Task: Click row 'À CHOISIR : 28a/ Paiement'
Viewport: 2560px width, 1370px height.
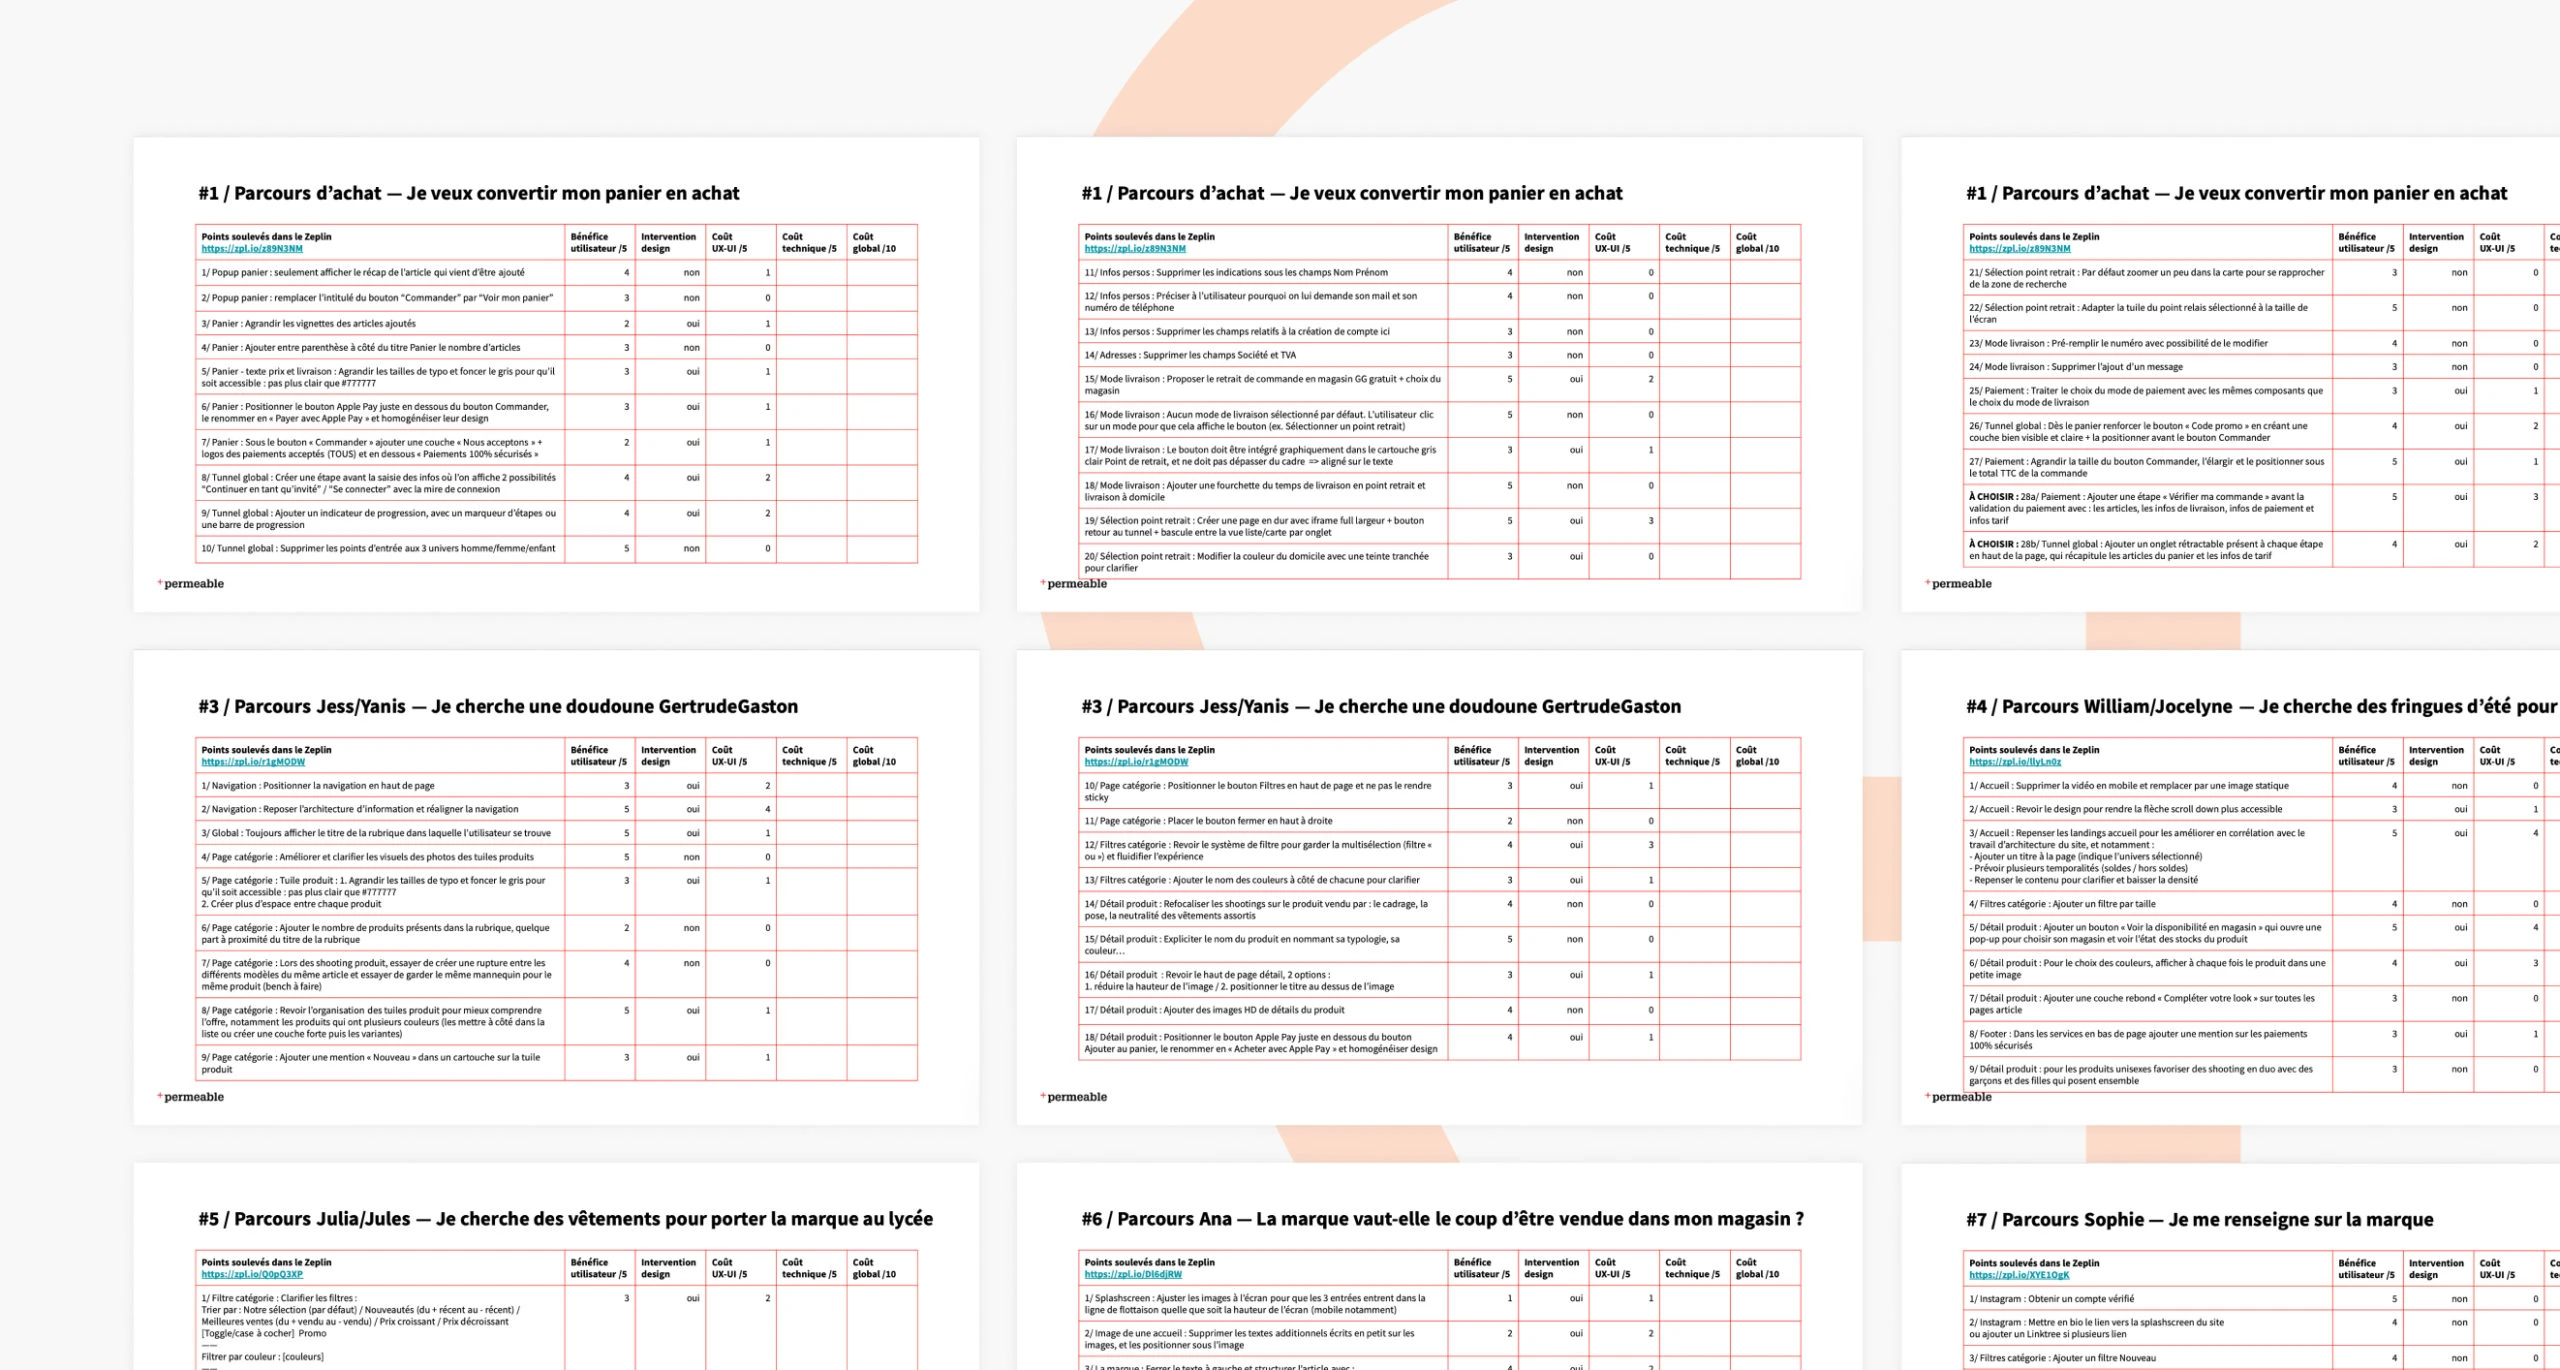Action: click(2262, 509)
